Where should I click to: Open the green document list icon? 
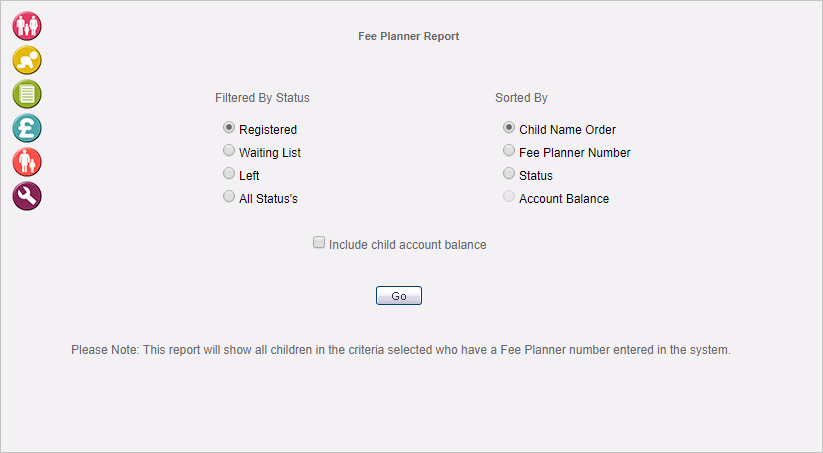click(27, 94)
